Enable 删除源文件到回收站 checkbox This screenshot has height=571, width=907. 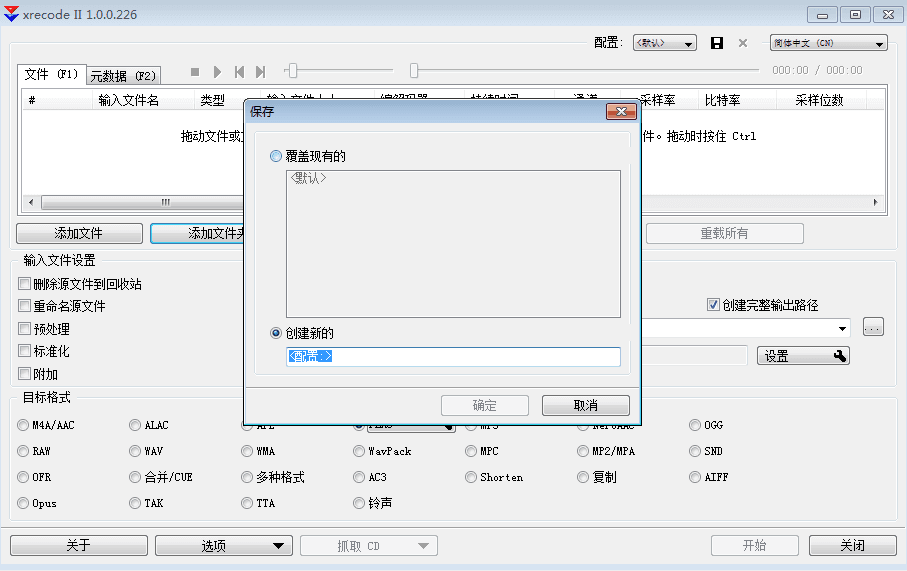(x=25, y=284)
